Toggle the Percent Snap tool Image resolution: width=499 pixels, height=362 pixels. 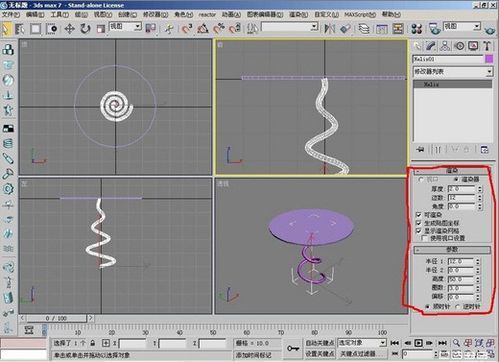pyautogui.click(x=219, y=29)
